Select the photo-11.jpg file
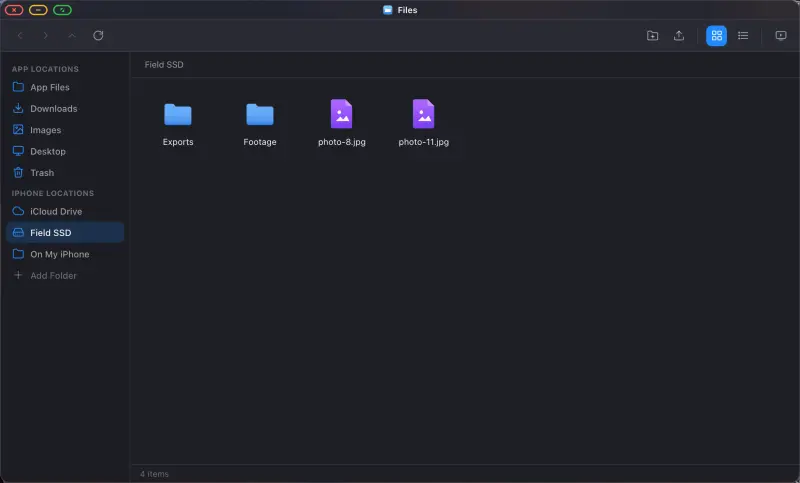 coord(423,123)
